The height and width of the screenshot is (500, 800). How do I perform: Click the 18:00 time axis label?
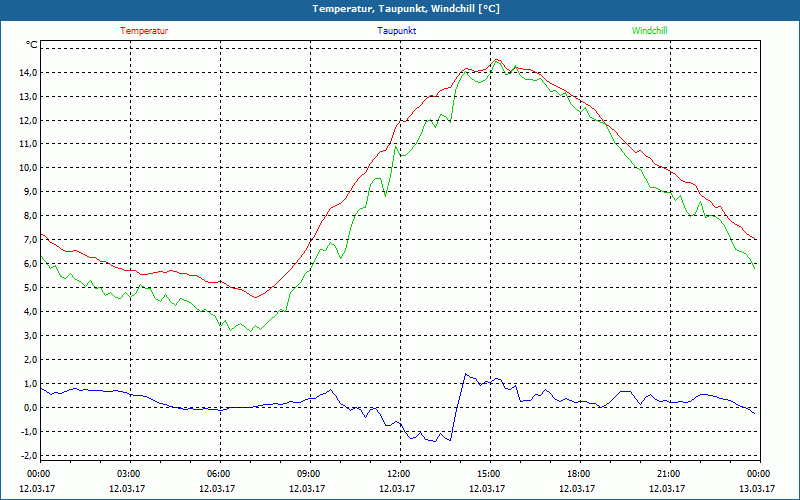(580, 474)
